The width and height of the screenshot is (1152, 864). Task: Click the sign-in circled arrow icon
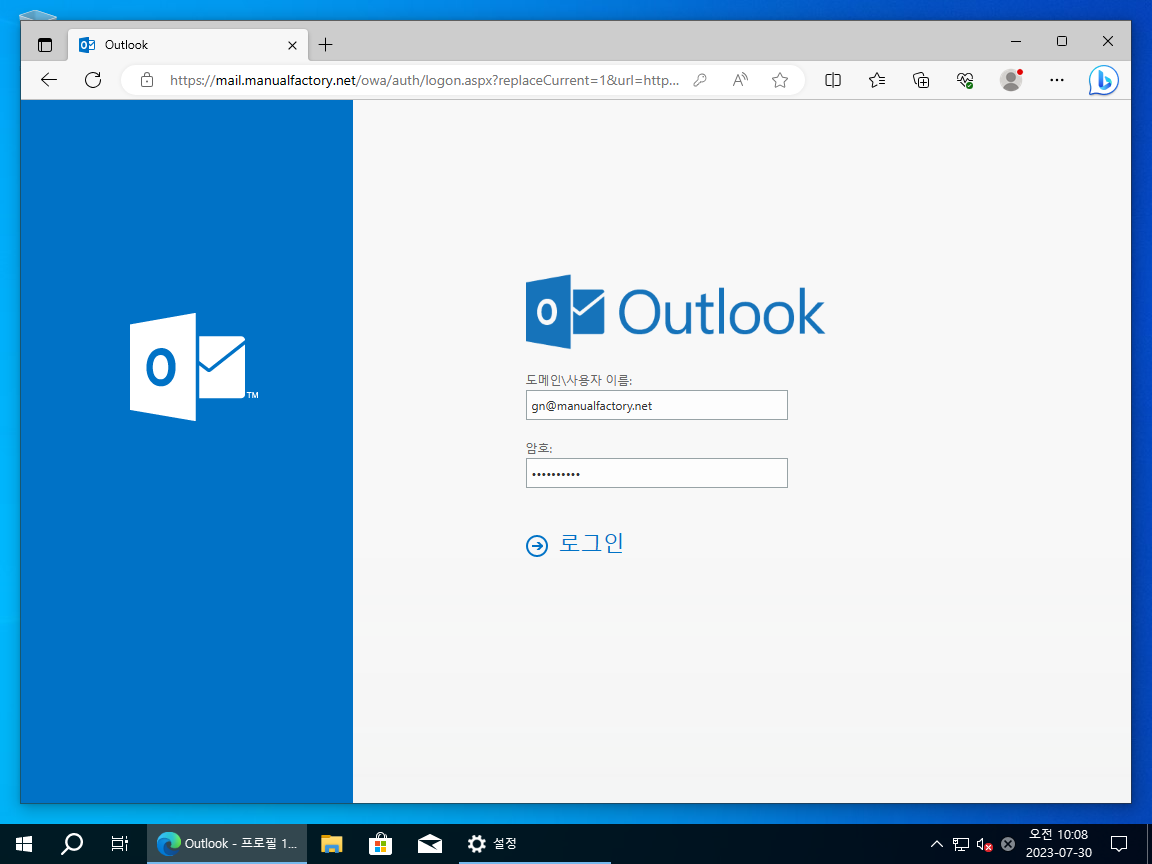pyautogui.click(x=537, y=546)
